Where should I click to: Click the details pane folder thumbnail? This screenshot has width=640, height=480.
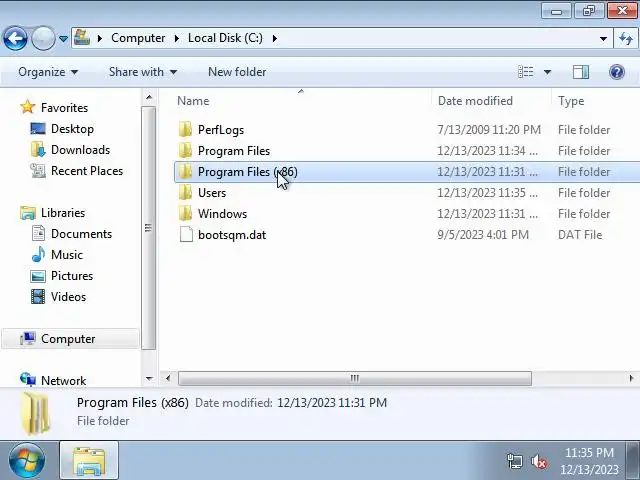pos(36,413)
